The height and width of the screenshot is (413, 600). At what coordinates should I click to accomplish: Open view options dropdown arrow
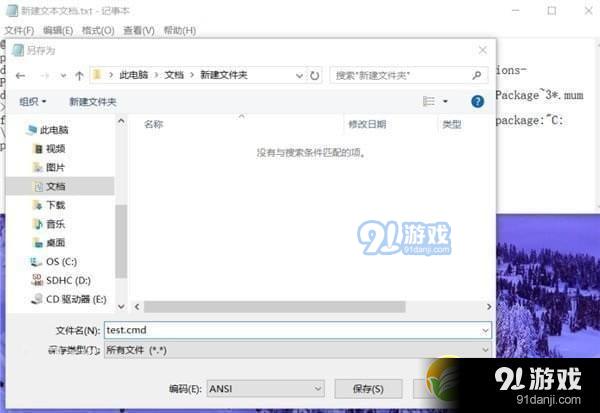pos(445,101)
